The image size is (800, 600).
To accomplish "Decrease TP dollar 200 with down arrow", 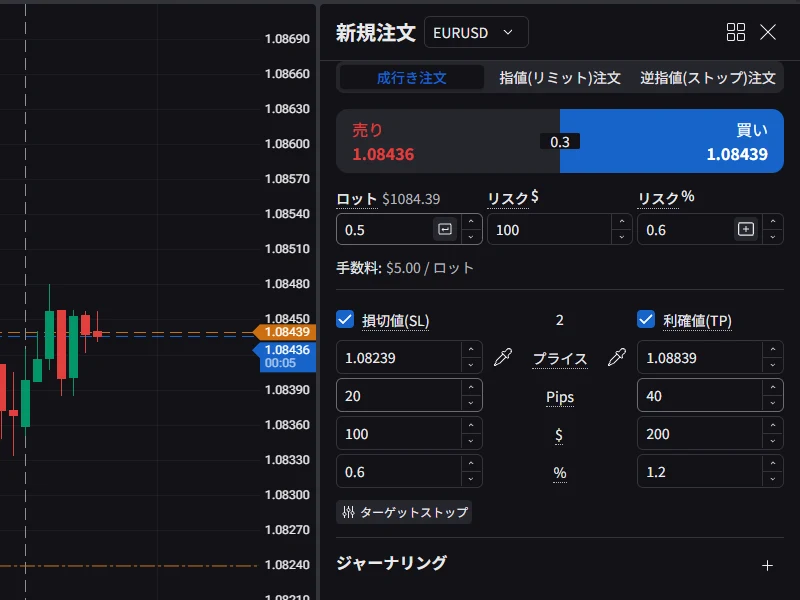I will [773, 441].
